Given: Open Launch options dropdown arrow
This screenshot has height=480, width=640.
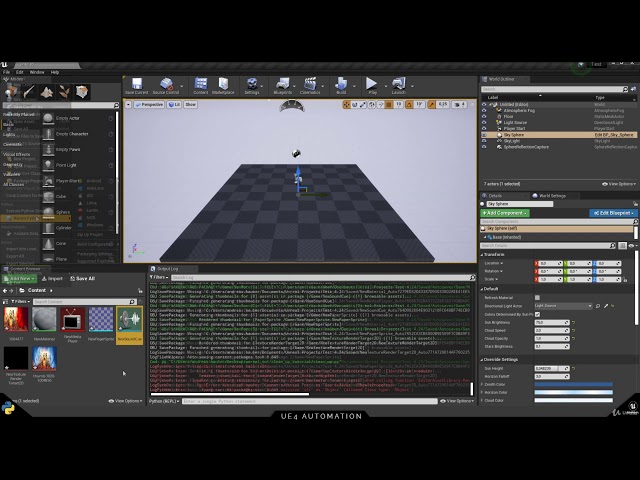Looking at the screenshot, I should click(412, 87).
